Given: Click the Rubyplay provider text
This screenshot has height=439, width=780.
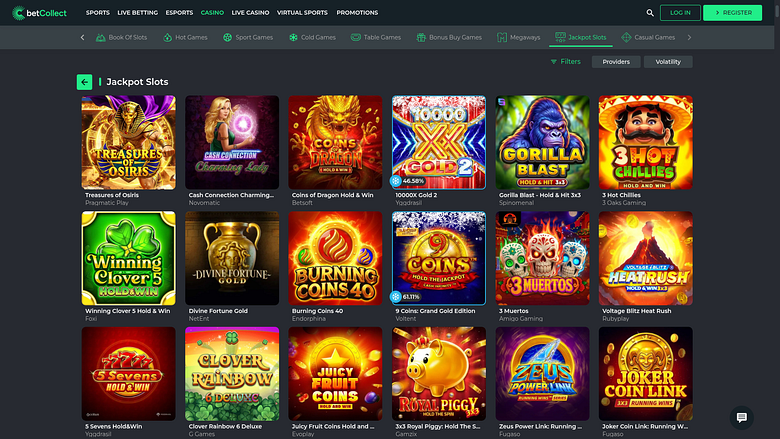Looking at the screenshot, I should click(615, 319).
